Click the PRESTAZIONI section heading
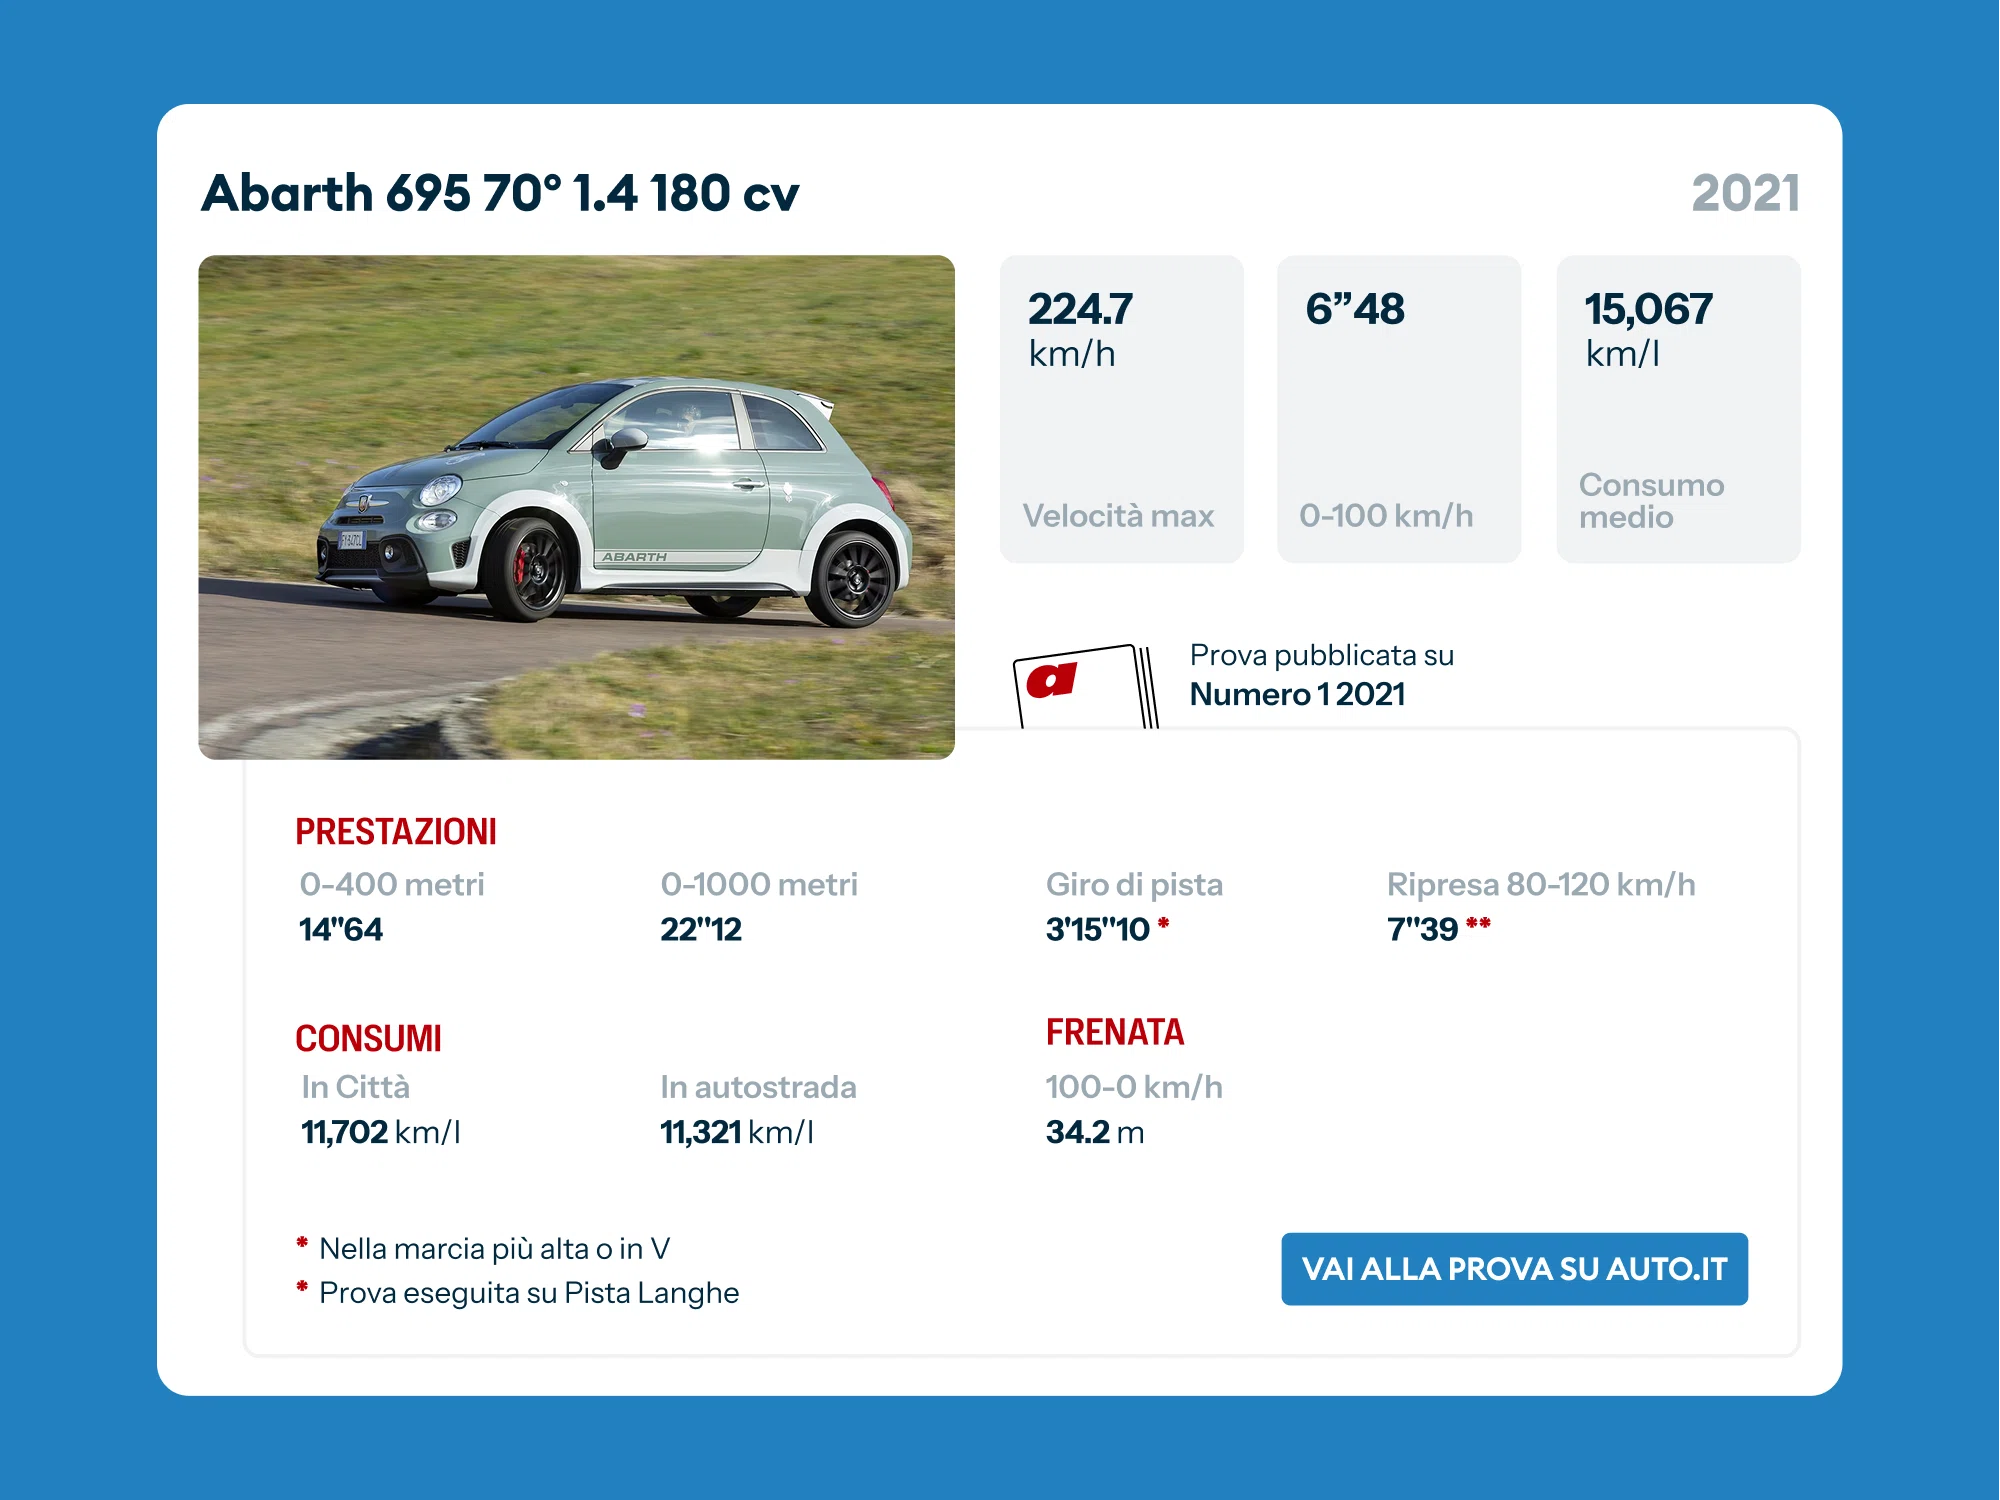This screenshot has width=2000, height=1500. pos(396,832)
